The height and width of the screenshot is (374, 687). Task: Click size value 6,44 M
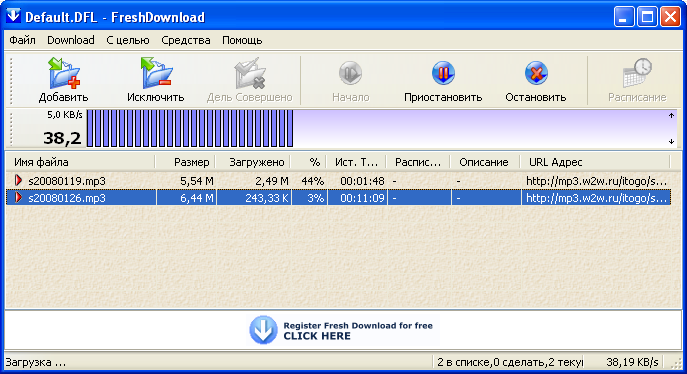[x=197, y=198]
